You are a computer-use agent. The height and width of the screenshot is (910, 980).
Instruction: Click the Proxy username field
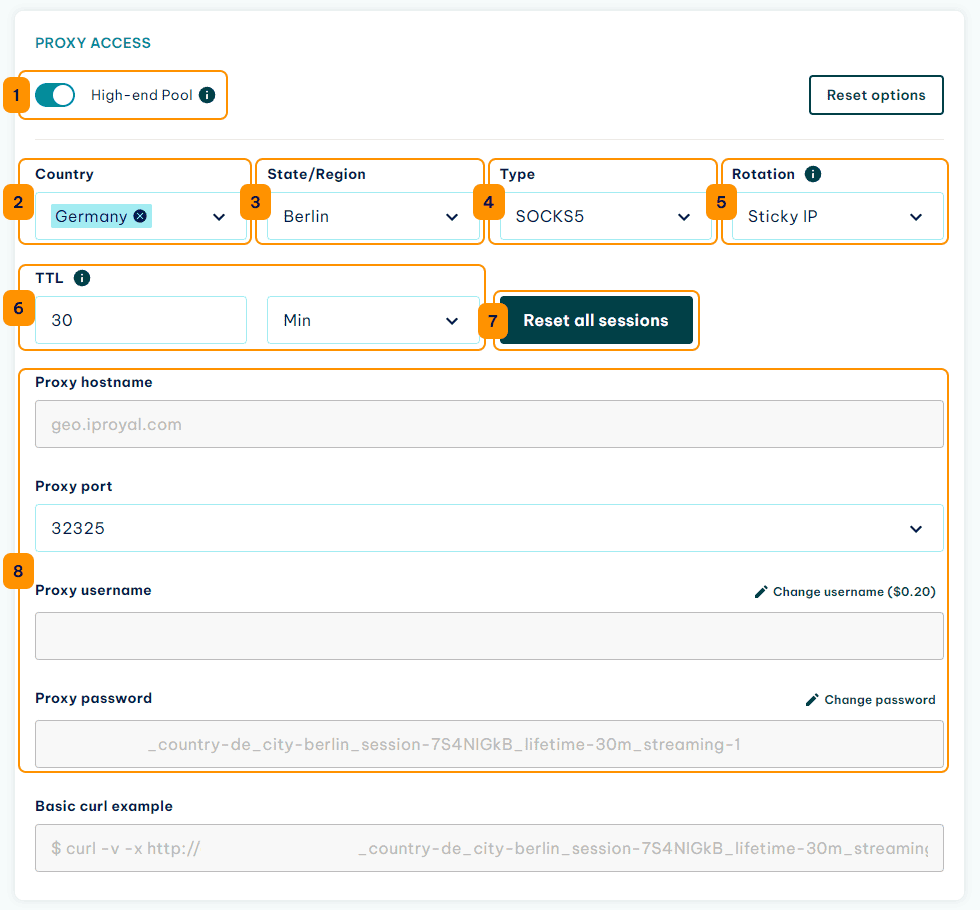coord(489,636)
